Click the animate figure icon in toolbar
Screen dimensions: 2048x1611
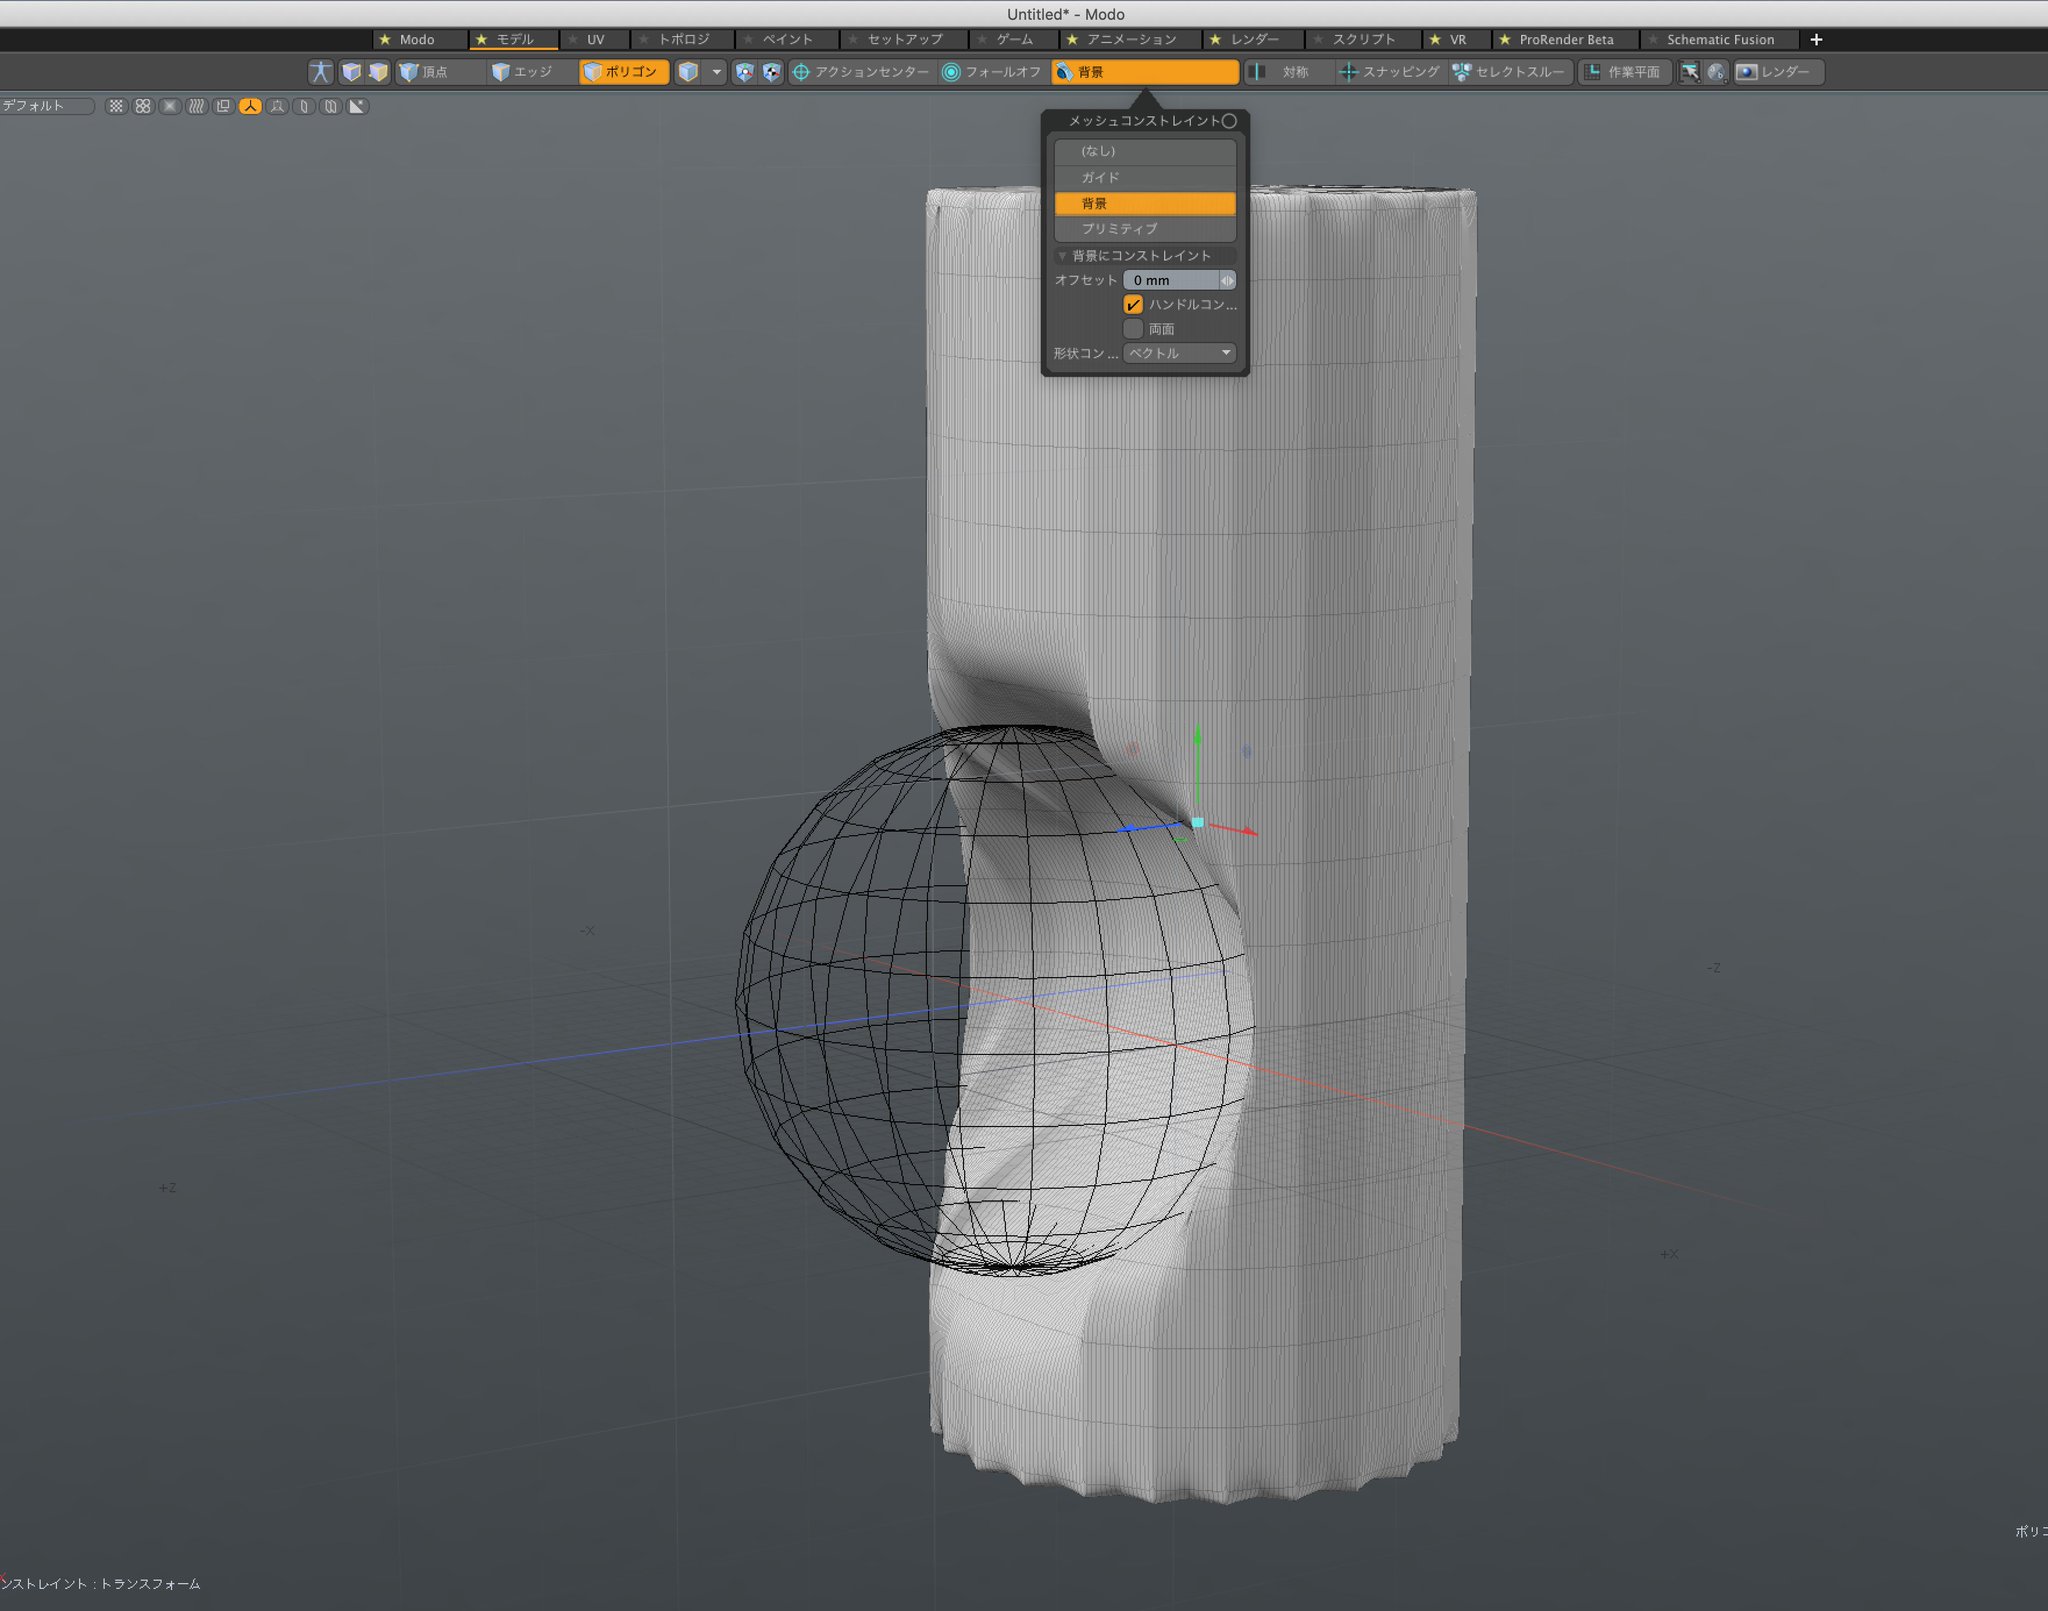point(320,72)
